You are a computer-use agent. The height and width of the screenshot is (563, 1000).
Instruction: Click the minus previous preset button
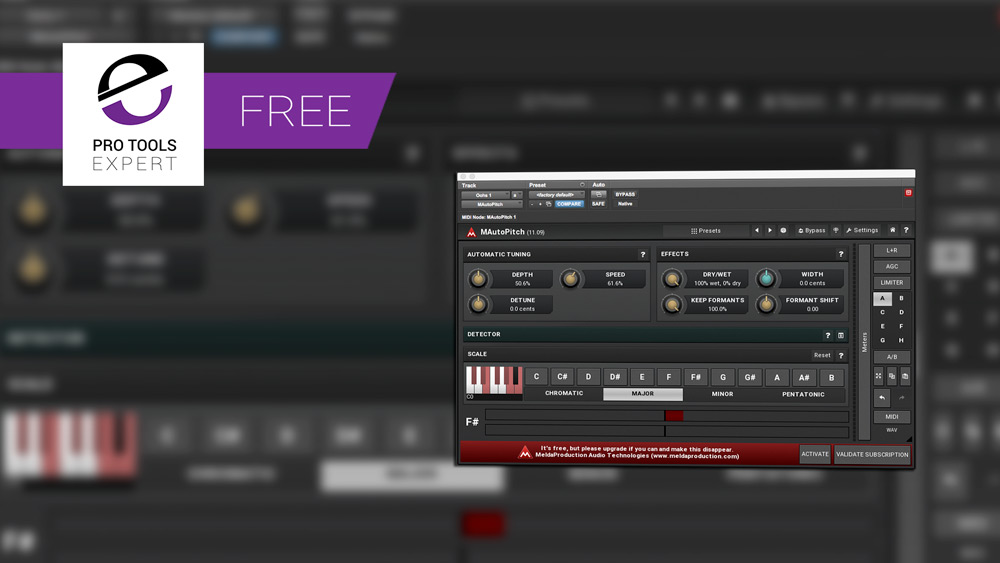pyautogui.click(x=532, y=204)
